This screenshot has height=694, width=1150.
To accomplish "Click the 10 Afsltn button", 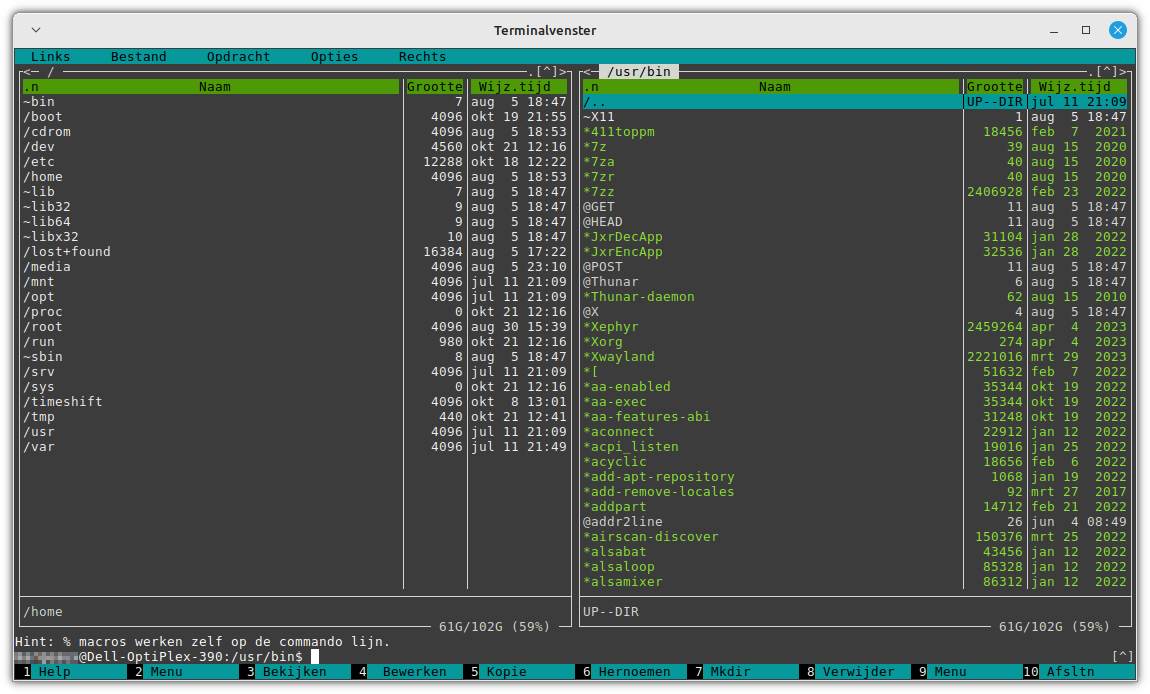I will [1079, 671].
